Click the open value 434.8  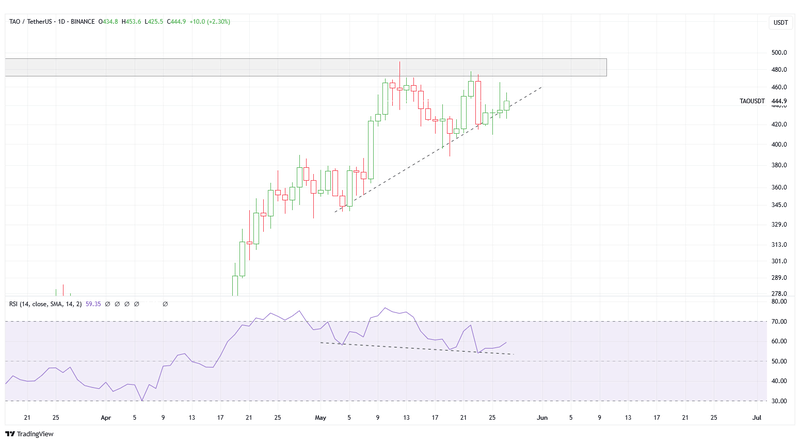[x=108, y=22]
